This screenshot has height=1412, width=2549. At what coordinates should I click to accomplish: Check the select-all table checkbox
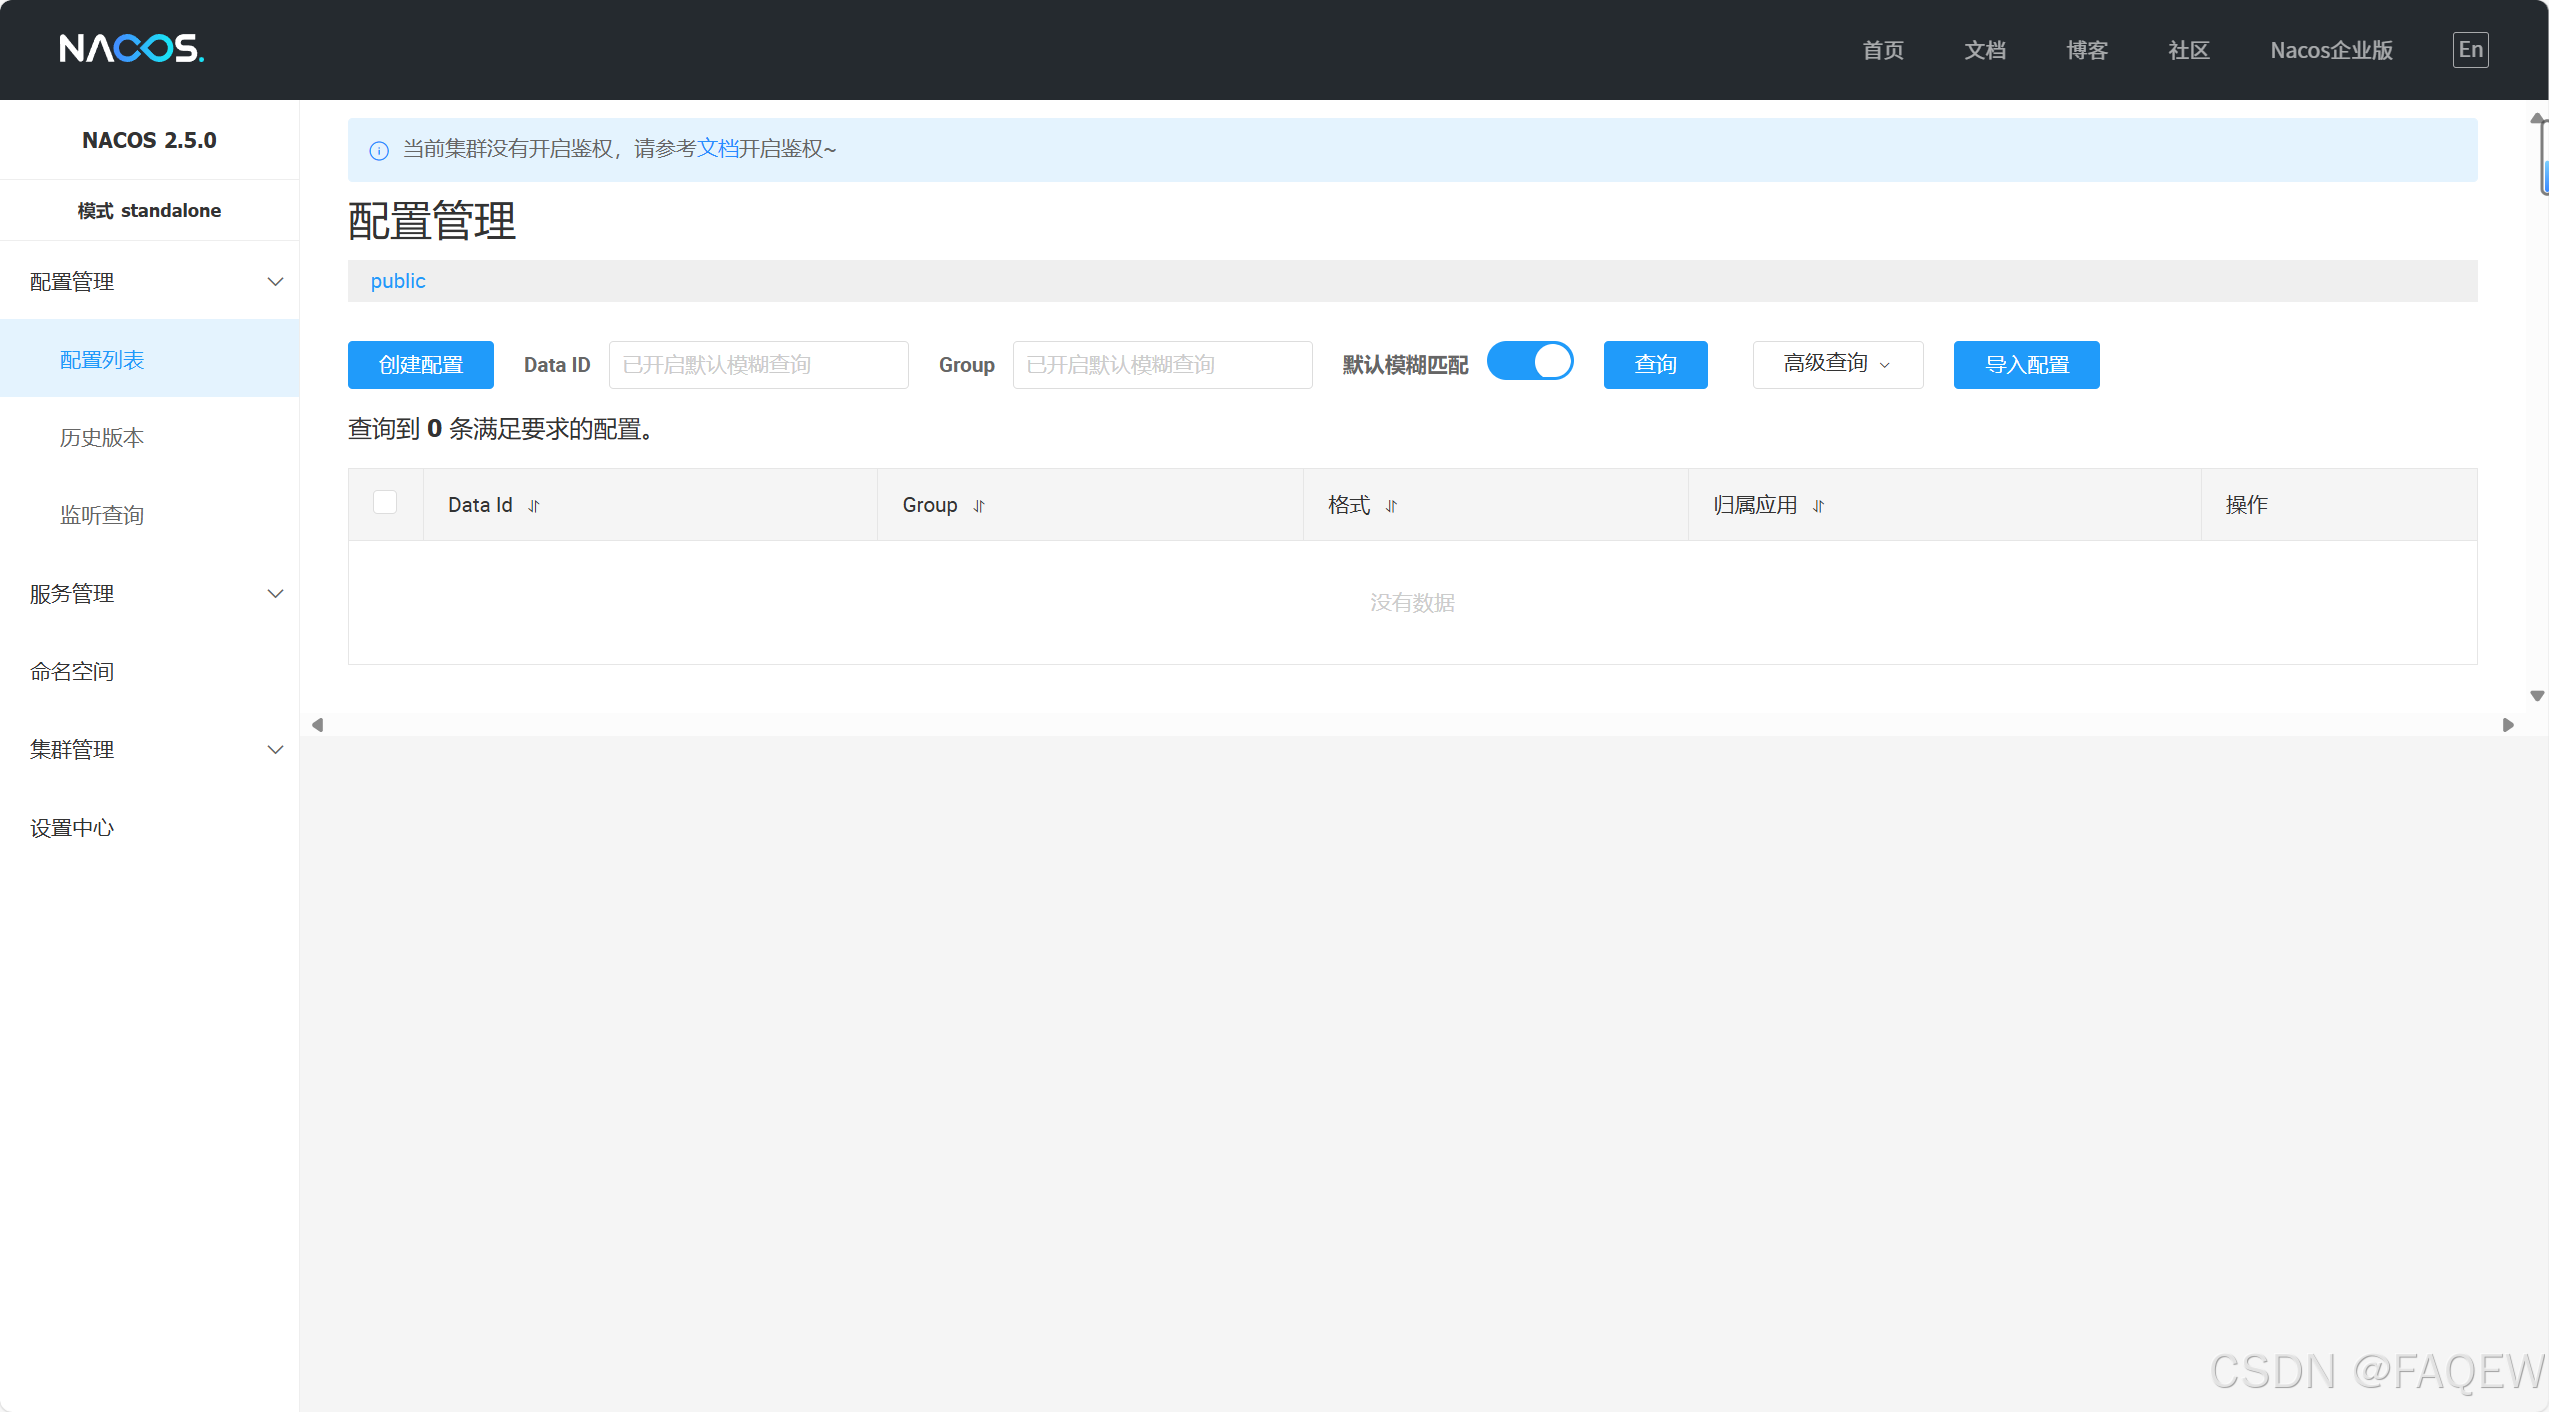tap(385, 502)
